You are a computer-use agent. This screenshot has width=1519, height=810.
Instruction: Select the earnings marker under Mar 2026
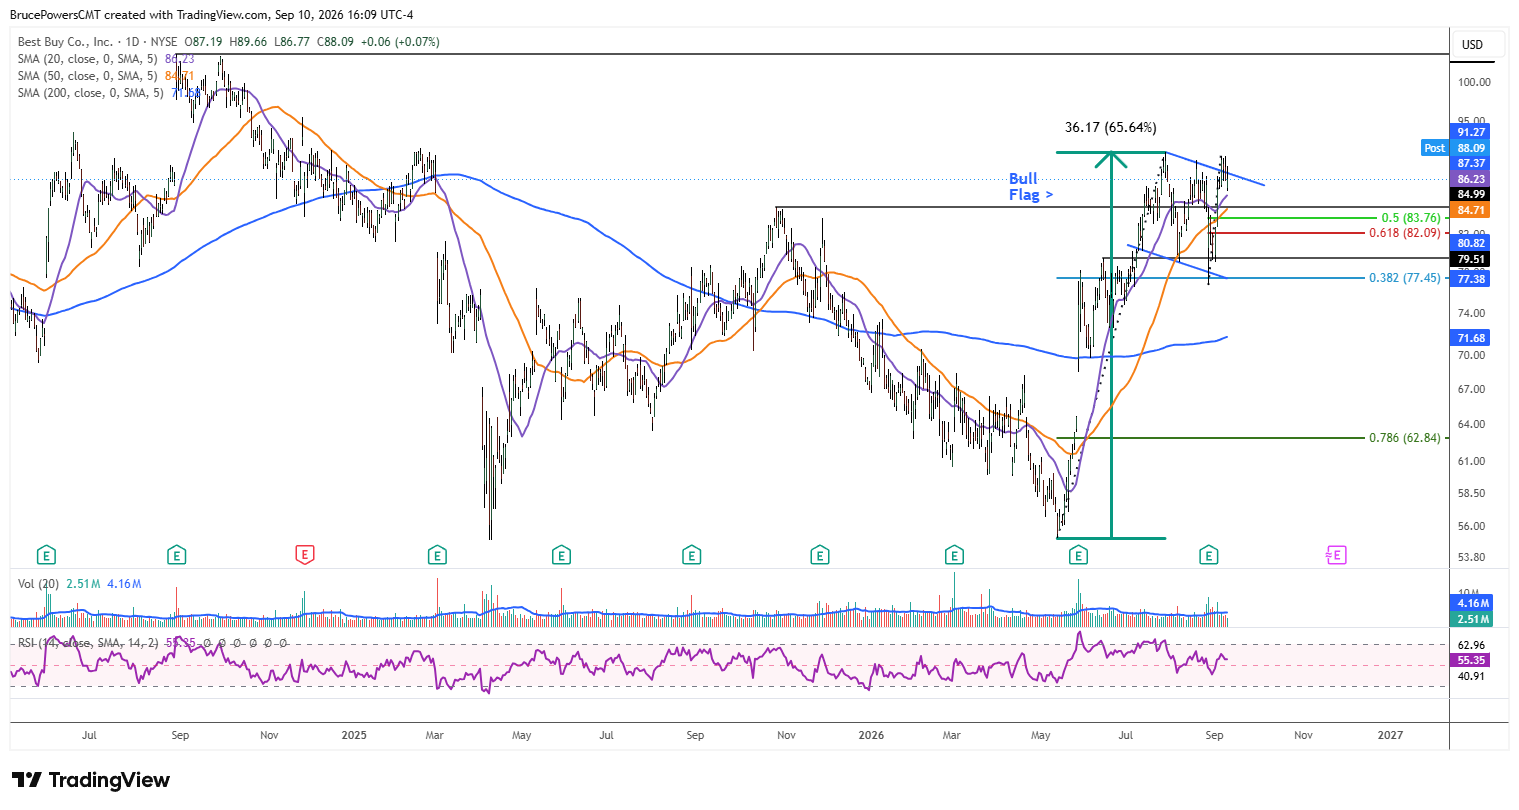point(954,554)
